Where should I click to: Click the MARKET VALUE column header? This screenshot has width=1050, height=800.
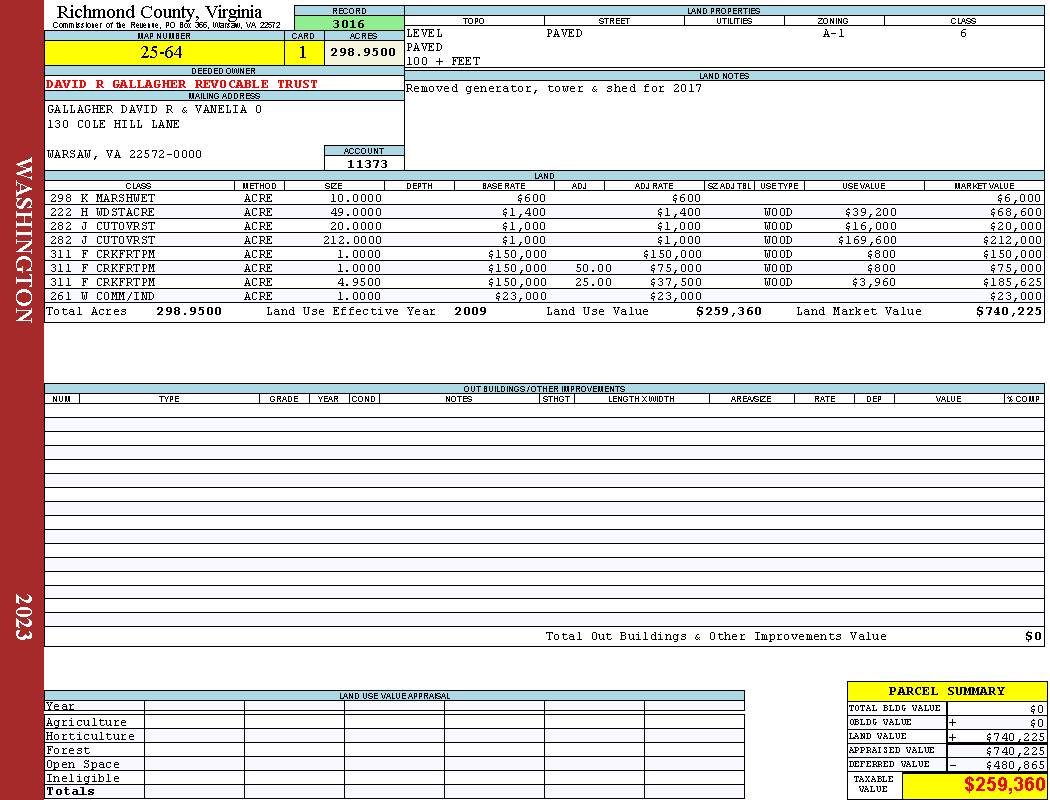[984, 185]
